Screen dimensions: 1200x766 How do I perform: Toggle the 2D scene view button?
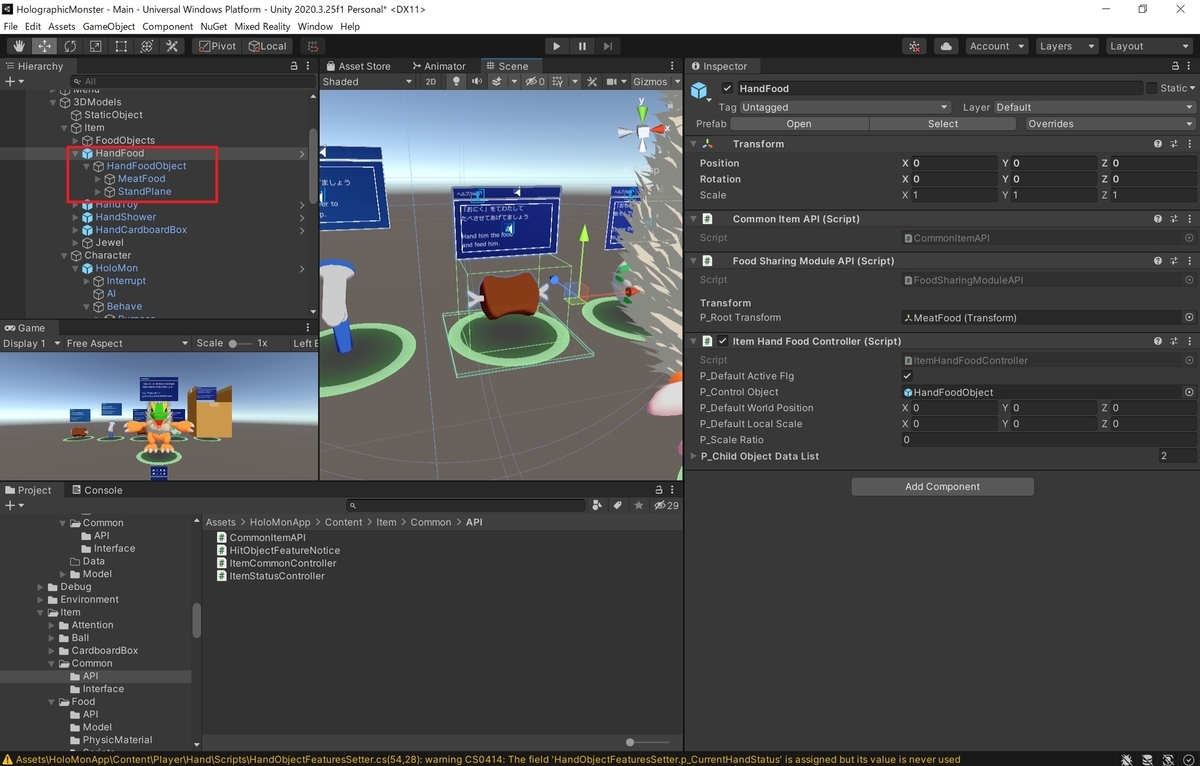[x=431, y=82]
